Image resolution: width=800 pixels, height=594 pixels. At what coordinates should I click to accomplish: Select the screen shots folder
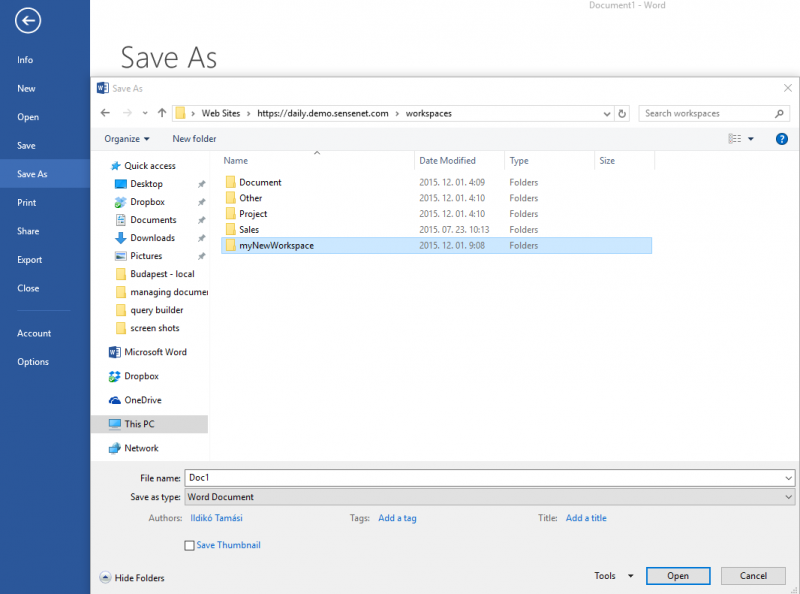[x=155, y=328]
